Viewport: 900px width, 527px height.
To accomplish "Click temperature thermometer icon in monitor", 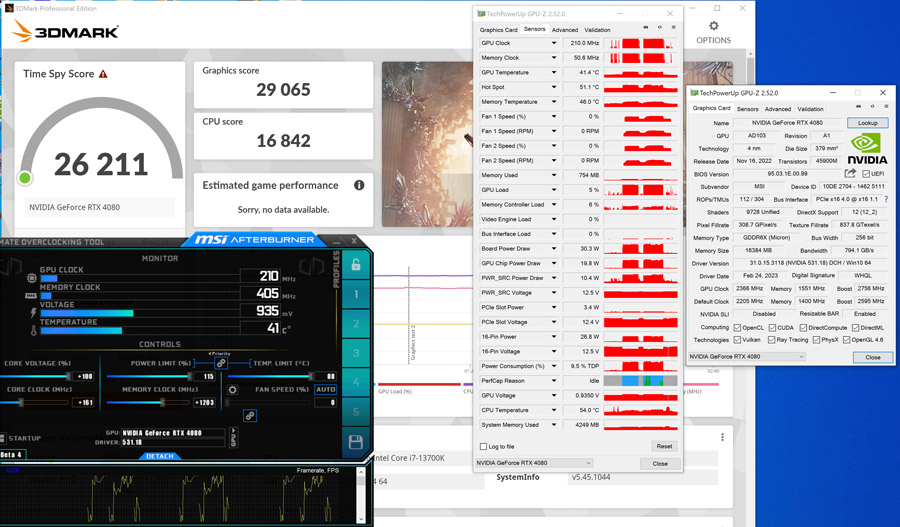I will tap(33, 331).
